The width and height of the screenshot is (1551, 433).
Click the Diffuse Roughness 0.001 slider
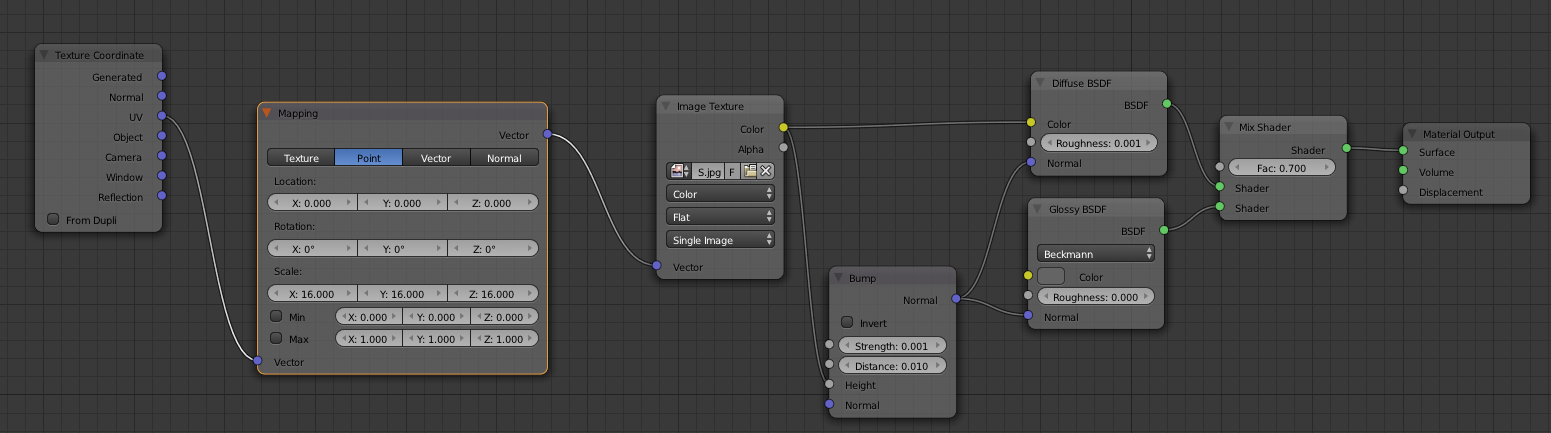pos(1098,143)
